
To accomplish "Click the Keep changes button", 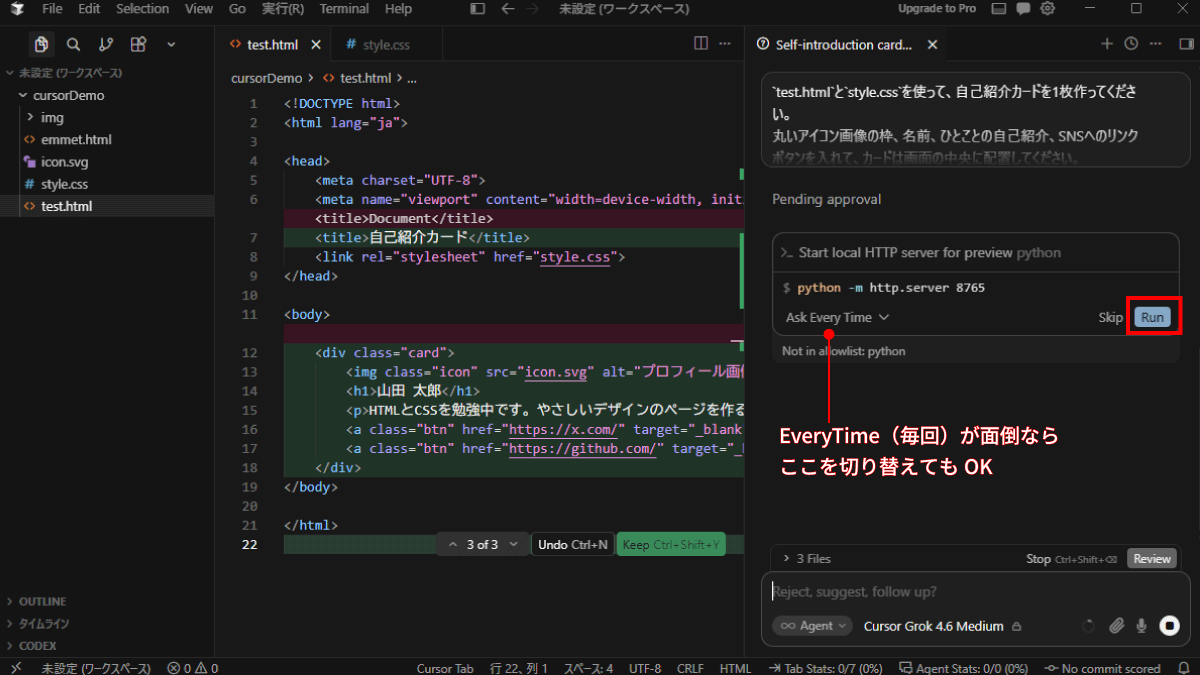I will [671, 545].
